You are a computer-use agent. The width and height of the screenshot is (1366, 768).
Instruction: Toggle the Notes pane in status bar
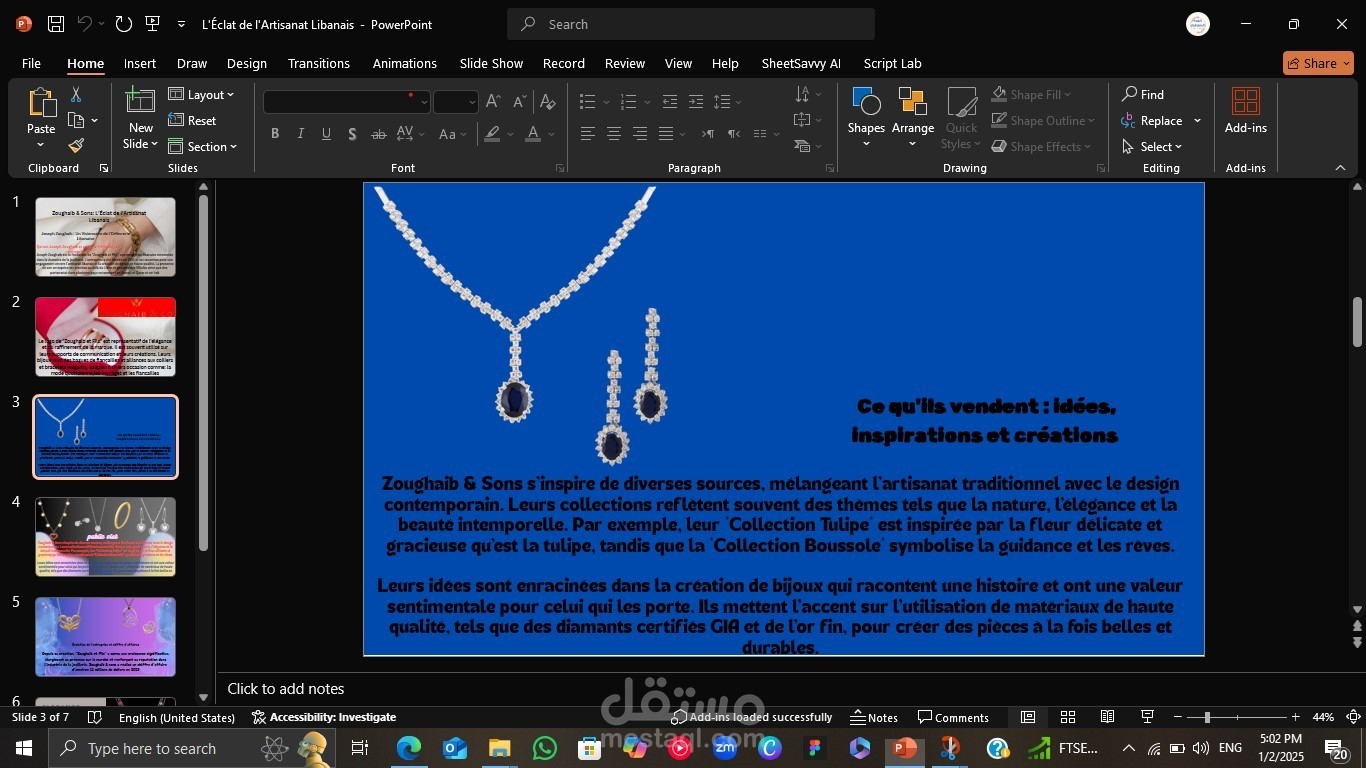click(x=874, y=717)
